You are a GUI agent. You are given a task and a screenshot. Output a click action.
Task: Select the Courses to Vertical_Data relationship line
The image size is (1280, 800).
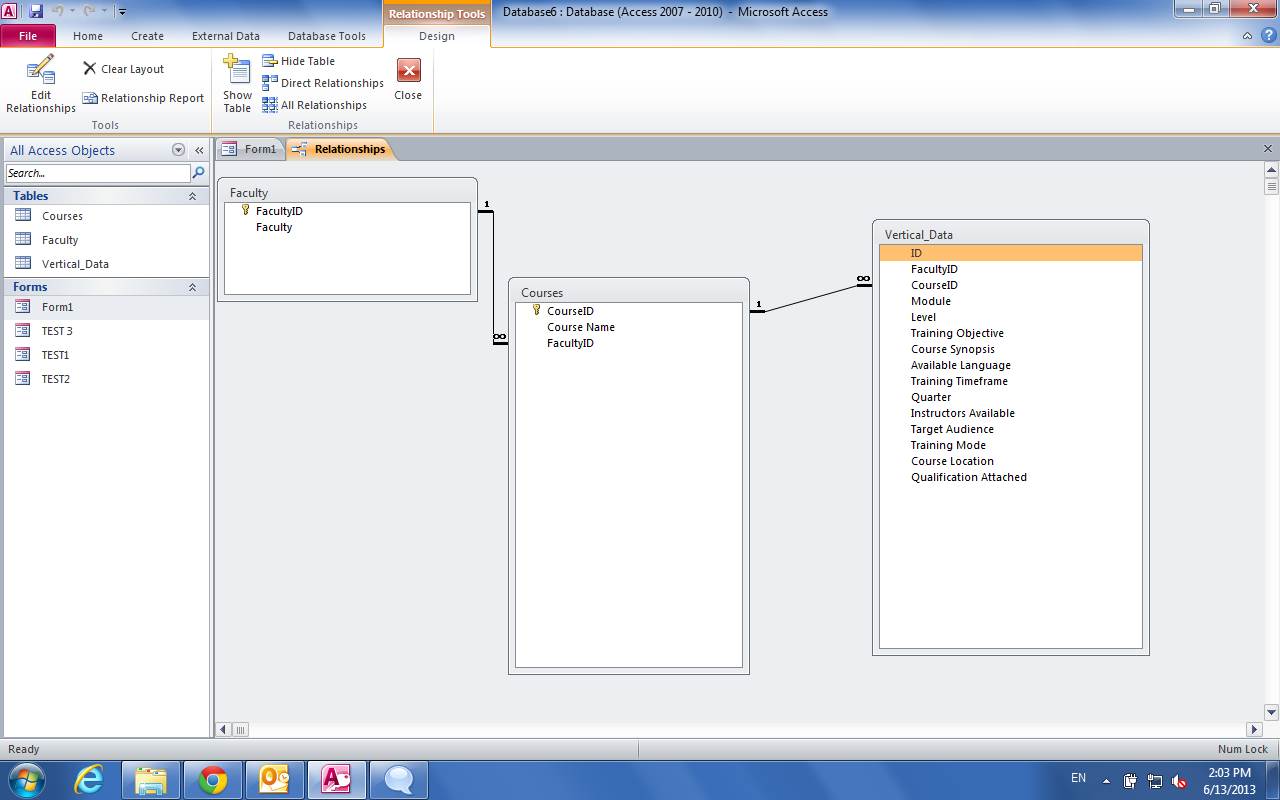810,298
